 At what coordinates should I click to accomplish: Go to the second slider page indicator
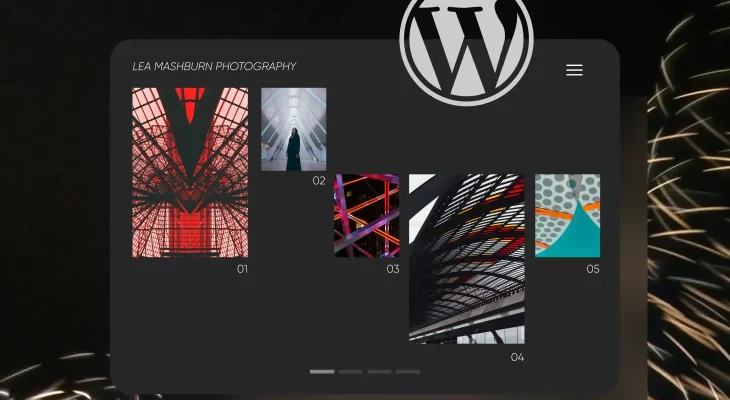(351, 372)
